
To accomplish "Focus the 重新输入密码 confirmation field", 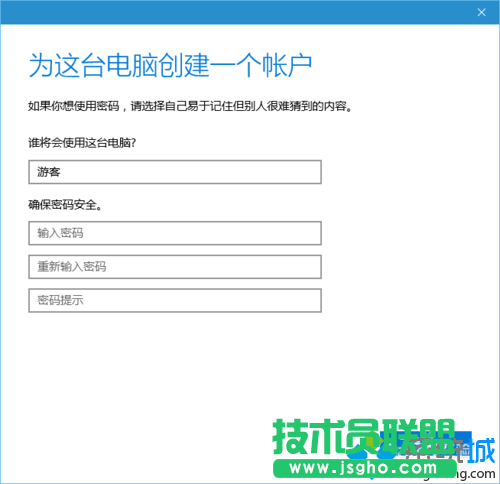I will 175,267.
